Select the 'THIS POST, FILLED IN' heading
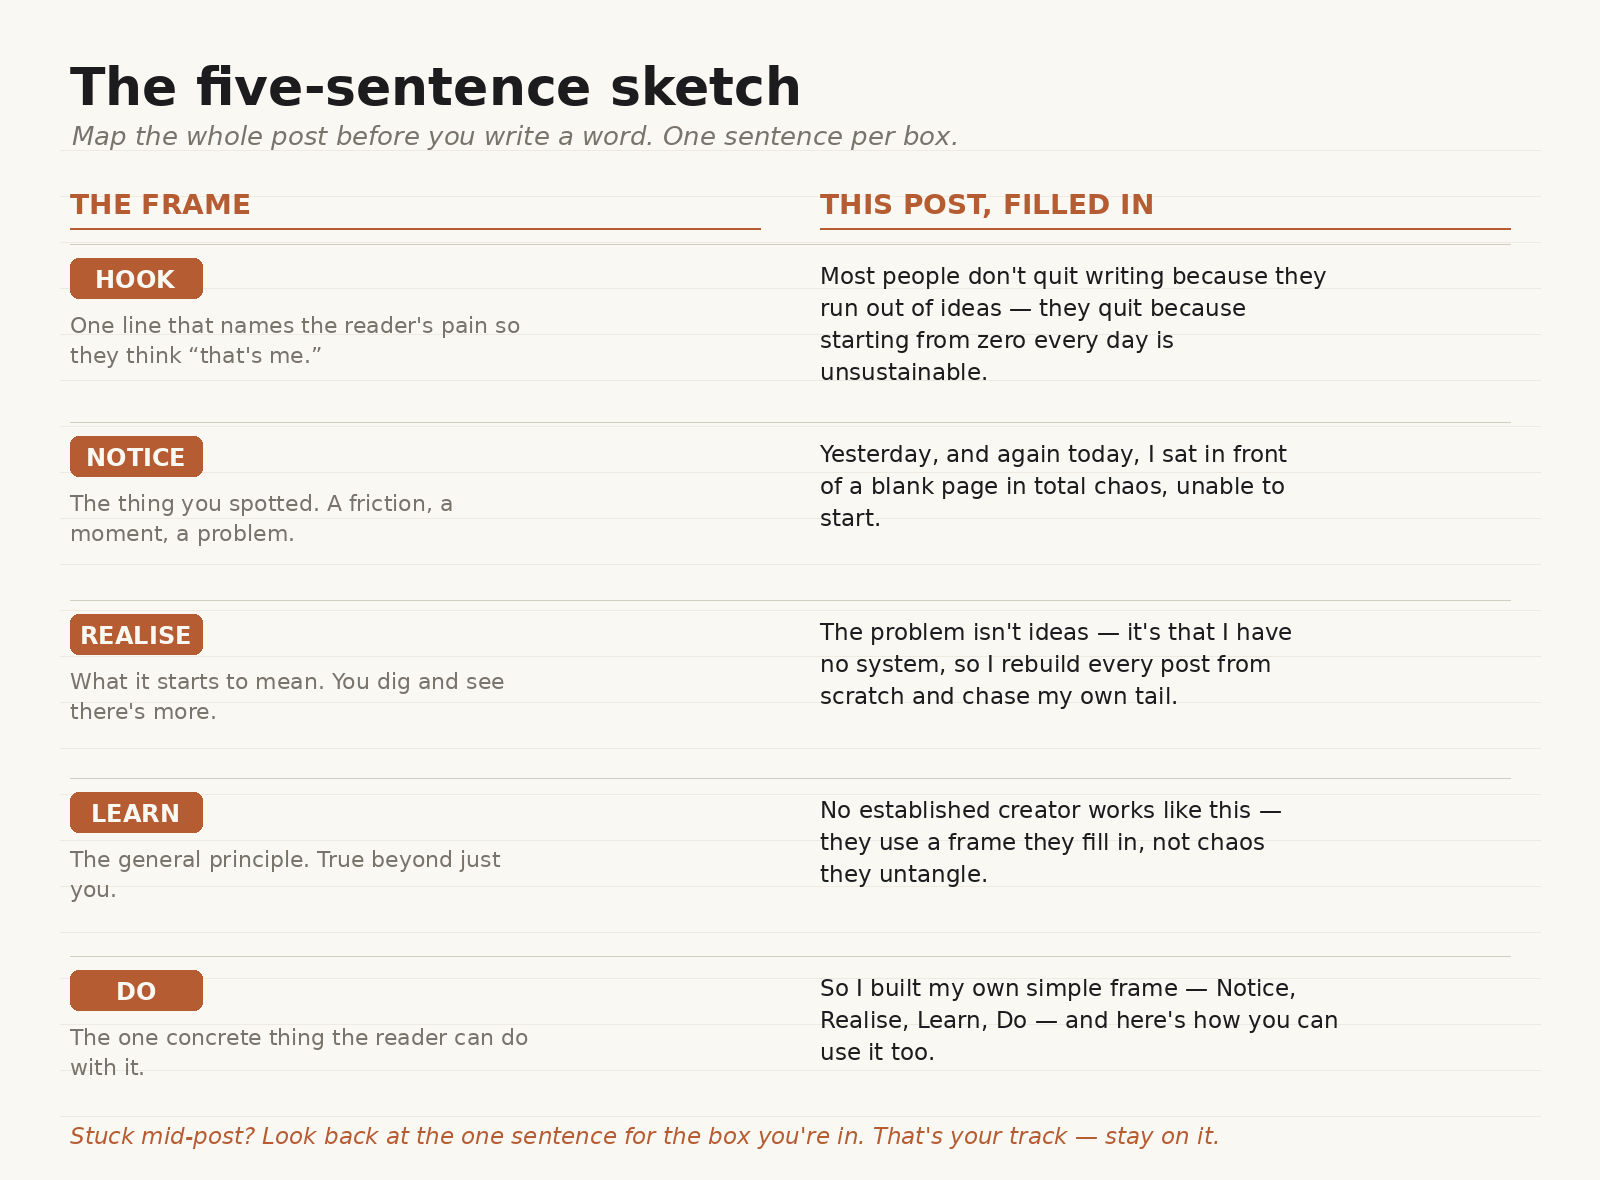The width and height of the screenshot is (1600, 1180). [x=987, y=205]
